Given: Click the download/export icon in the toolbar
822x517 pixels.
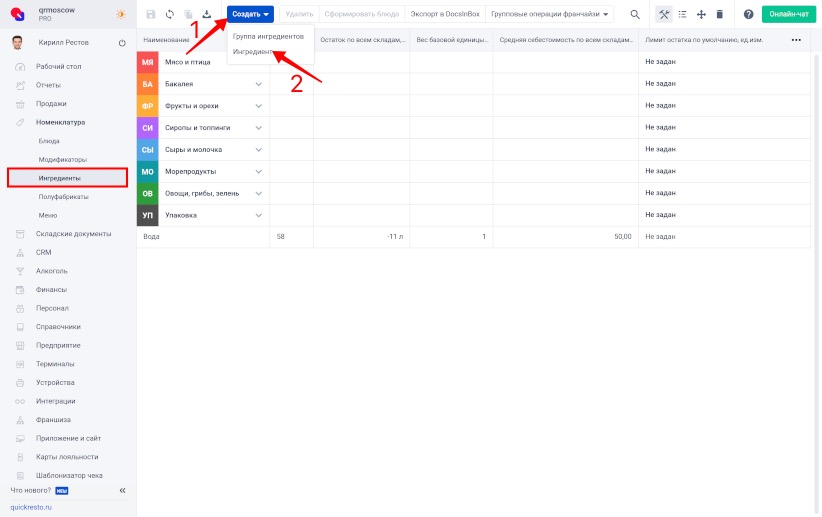Looking at the screenshot, I should coord(207,14).
